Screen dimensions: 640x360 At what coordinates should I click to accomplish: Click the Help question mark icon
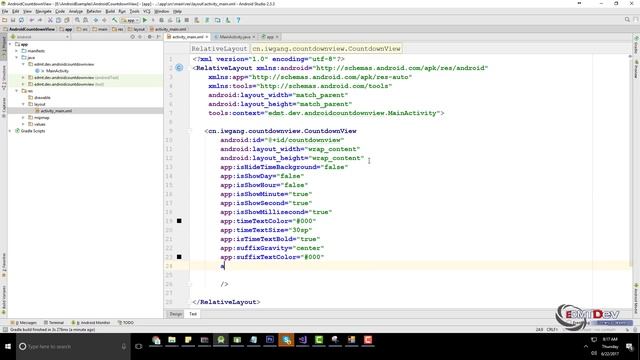[238, 20]
